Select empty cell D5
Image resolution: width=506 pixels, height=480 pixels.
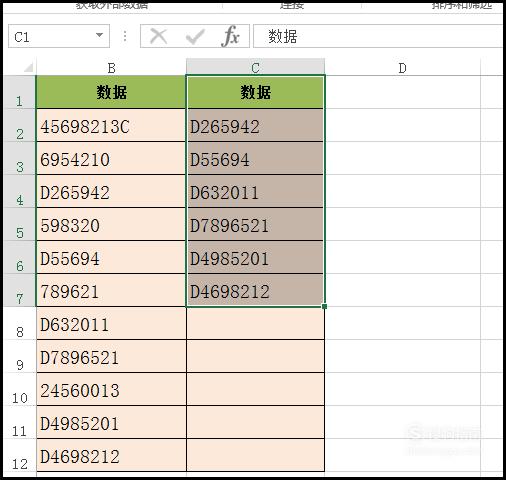point(403,224)
